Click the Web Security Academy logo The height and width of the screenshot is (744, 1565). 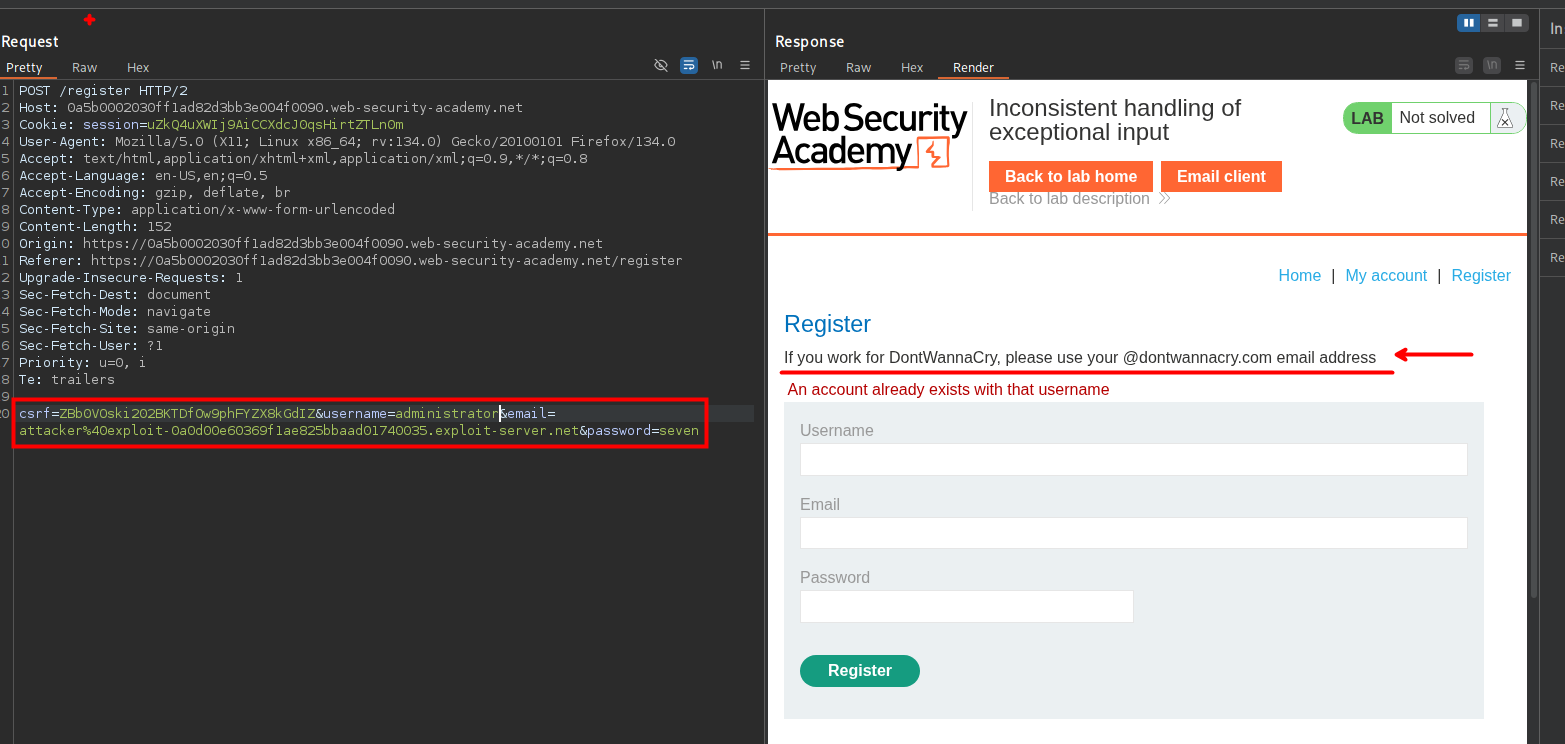[869, 137]
